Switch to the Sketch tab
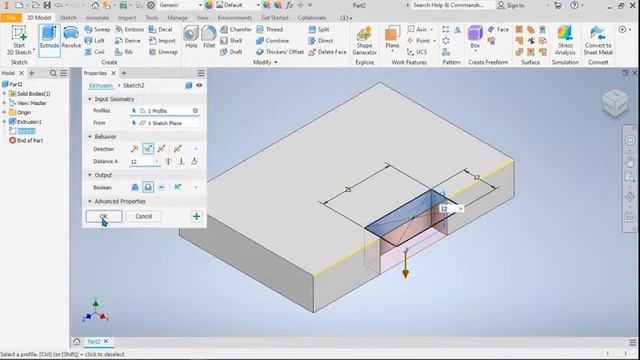The image size is (640, 360). pyautogui.click(x=68, y=18)
